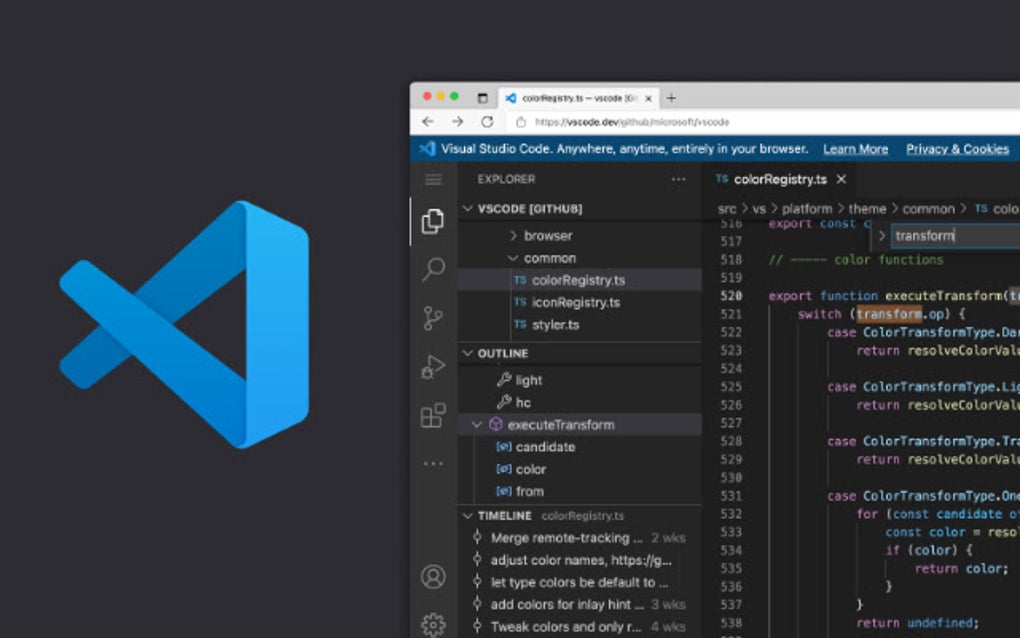Screen dimensions: 1020x638
Task: Open Explorer more actions ellipsis menu
Action: (679, 179)
